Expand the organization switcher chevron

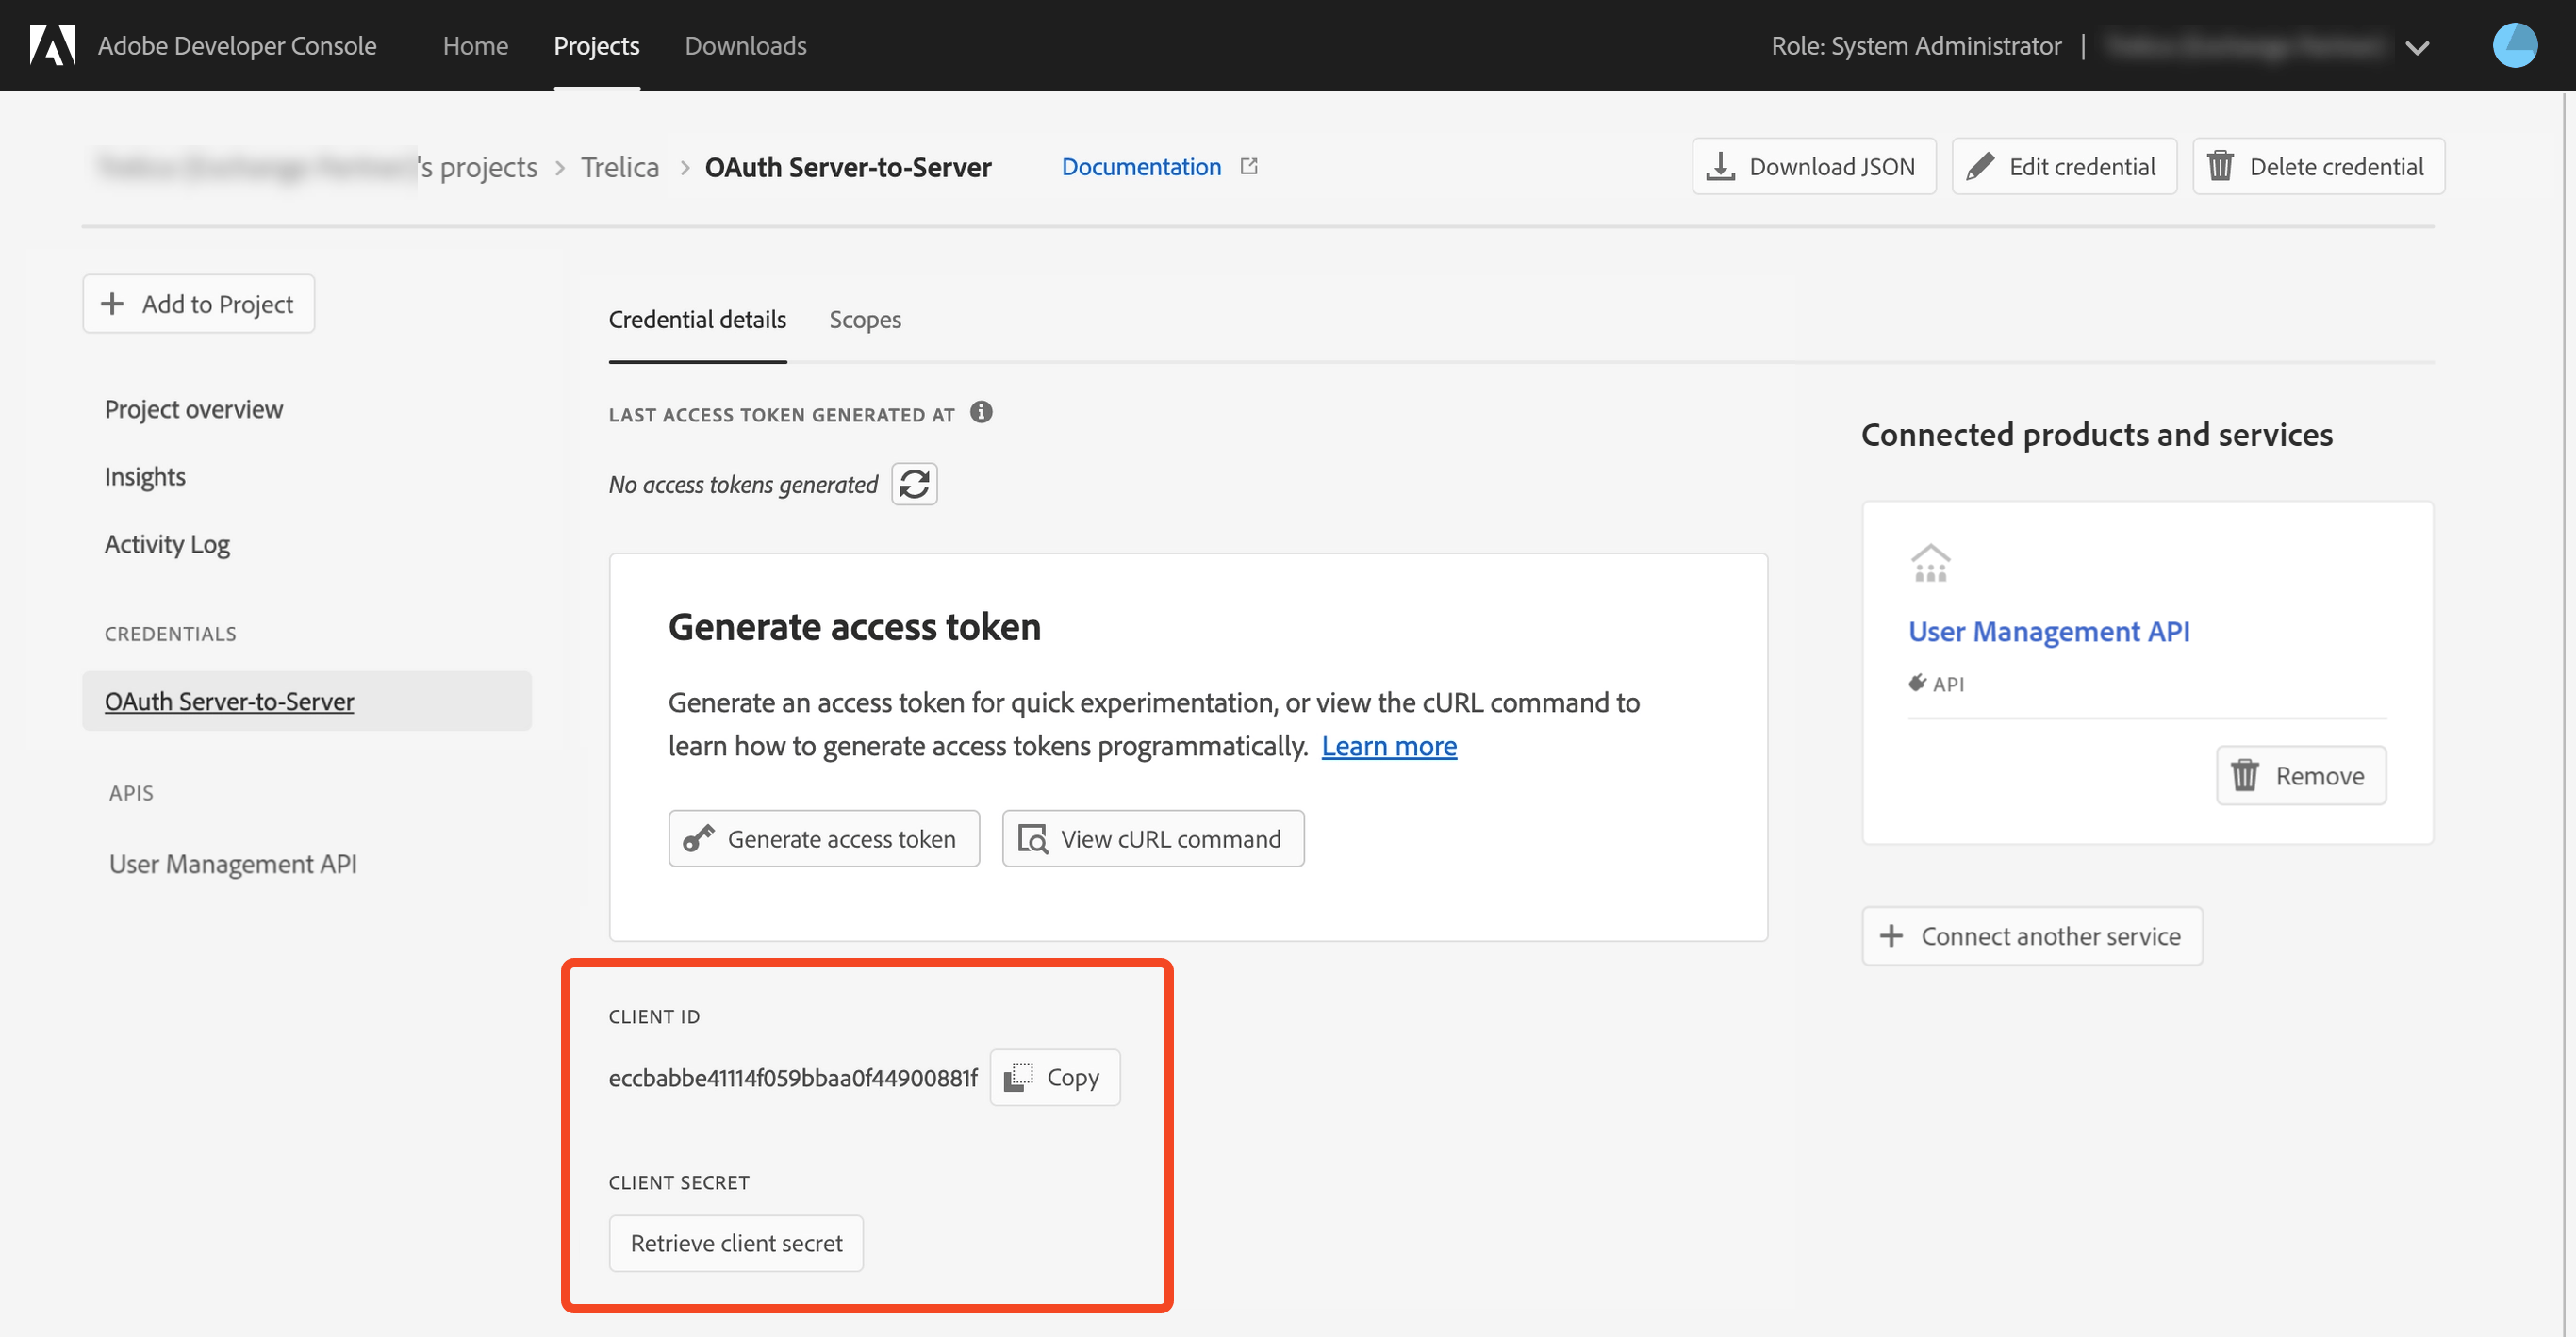pos(2417,47)
